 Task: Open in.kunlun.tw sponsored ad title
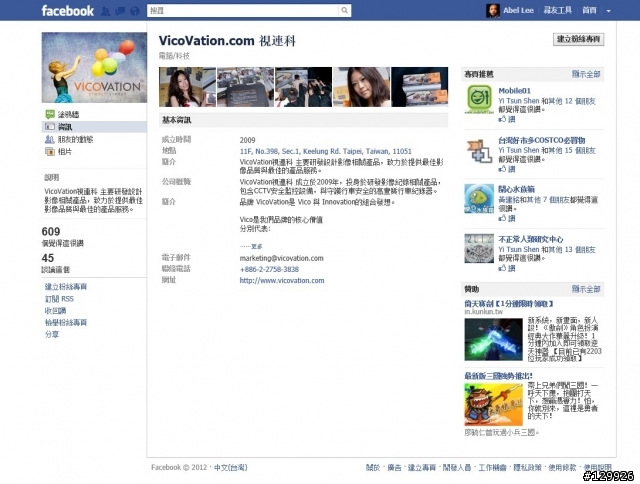pos(509,304)
